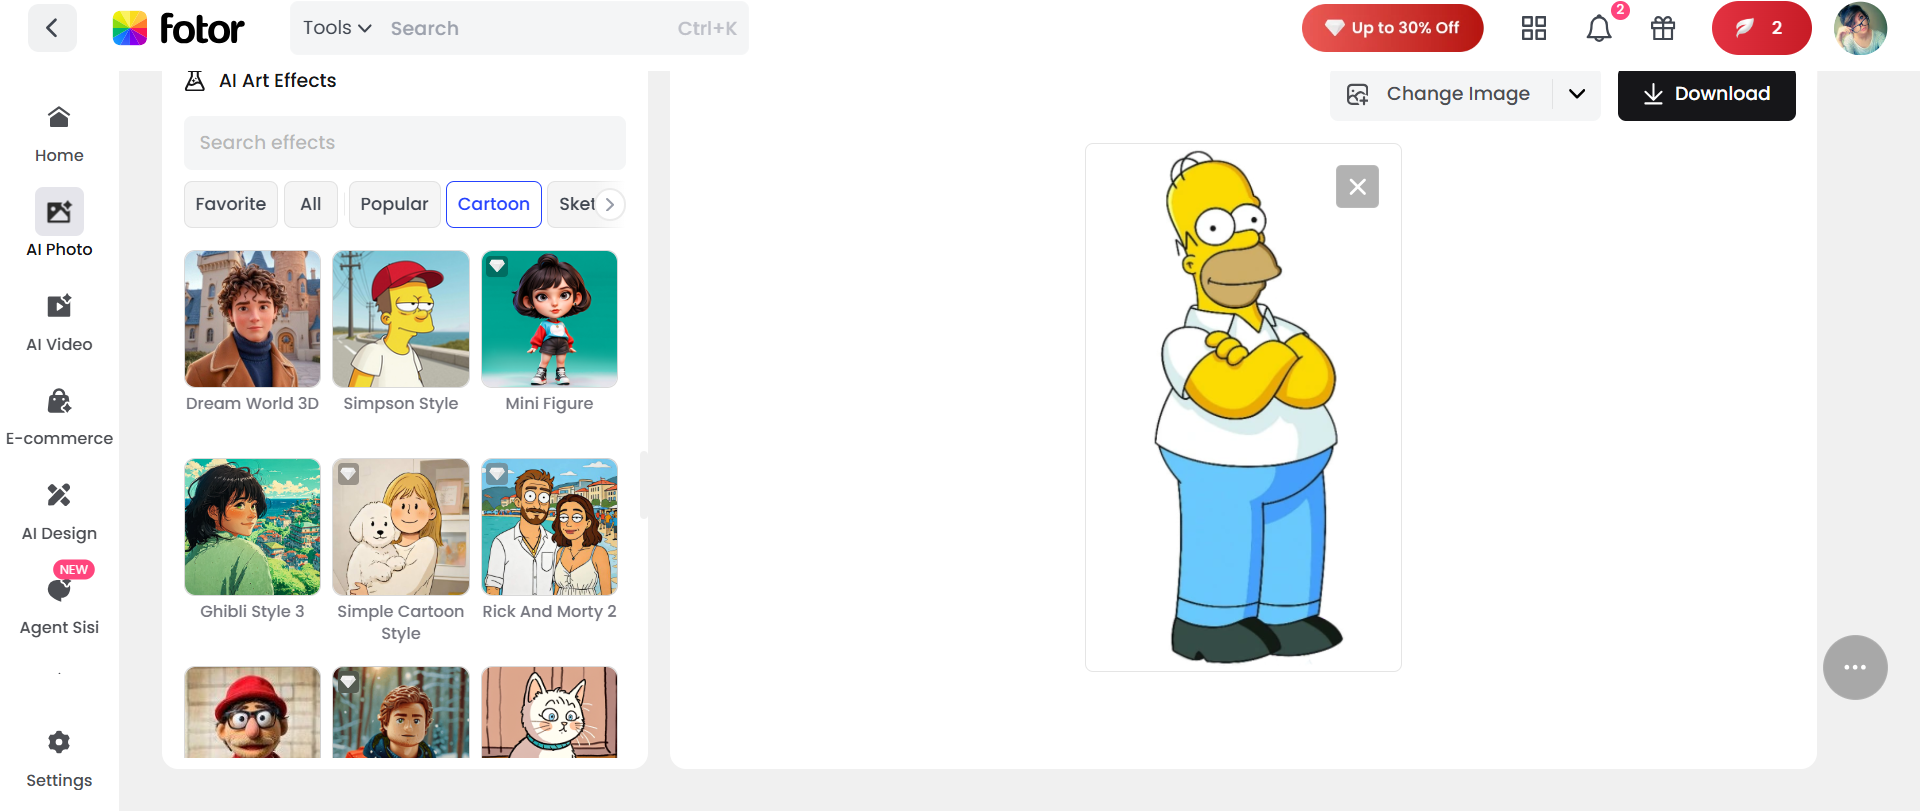
Task: Click the Homer Simpson preview image
Action: pyautogui.click(x=1243, y=407)
